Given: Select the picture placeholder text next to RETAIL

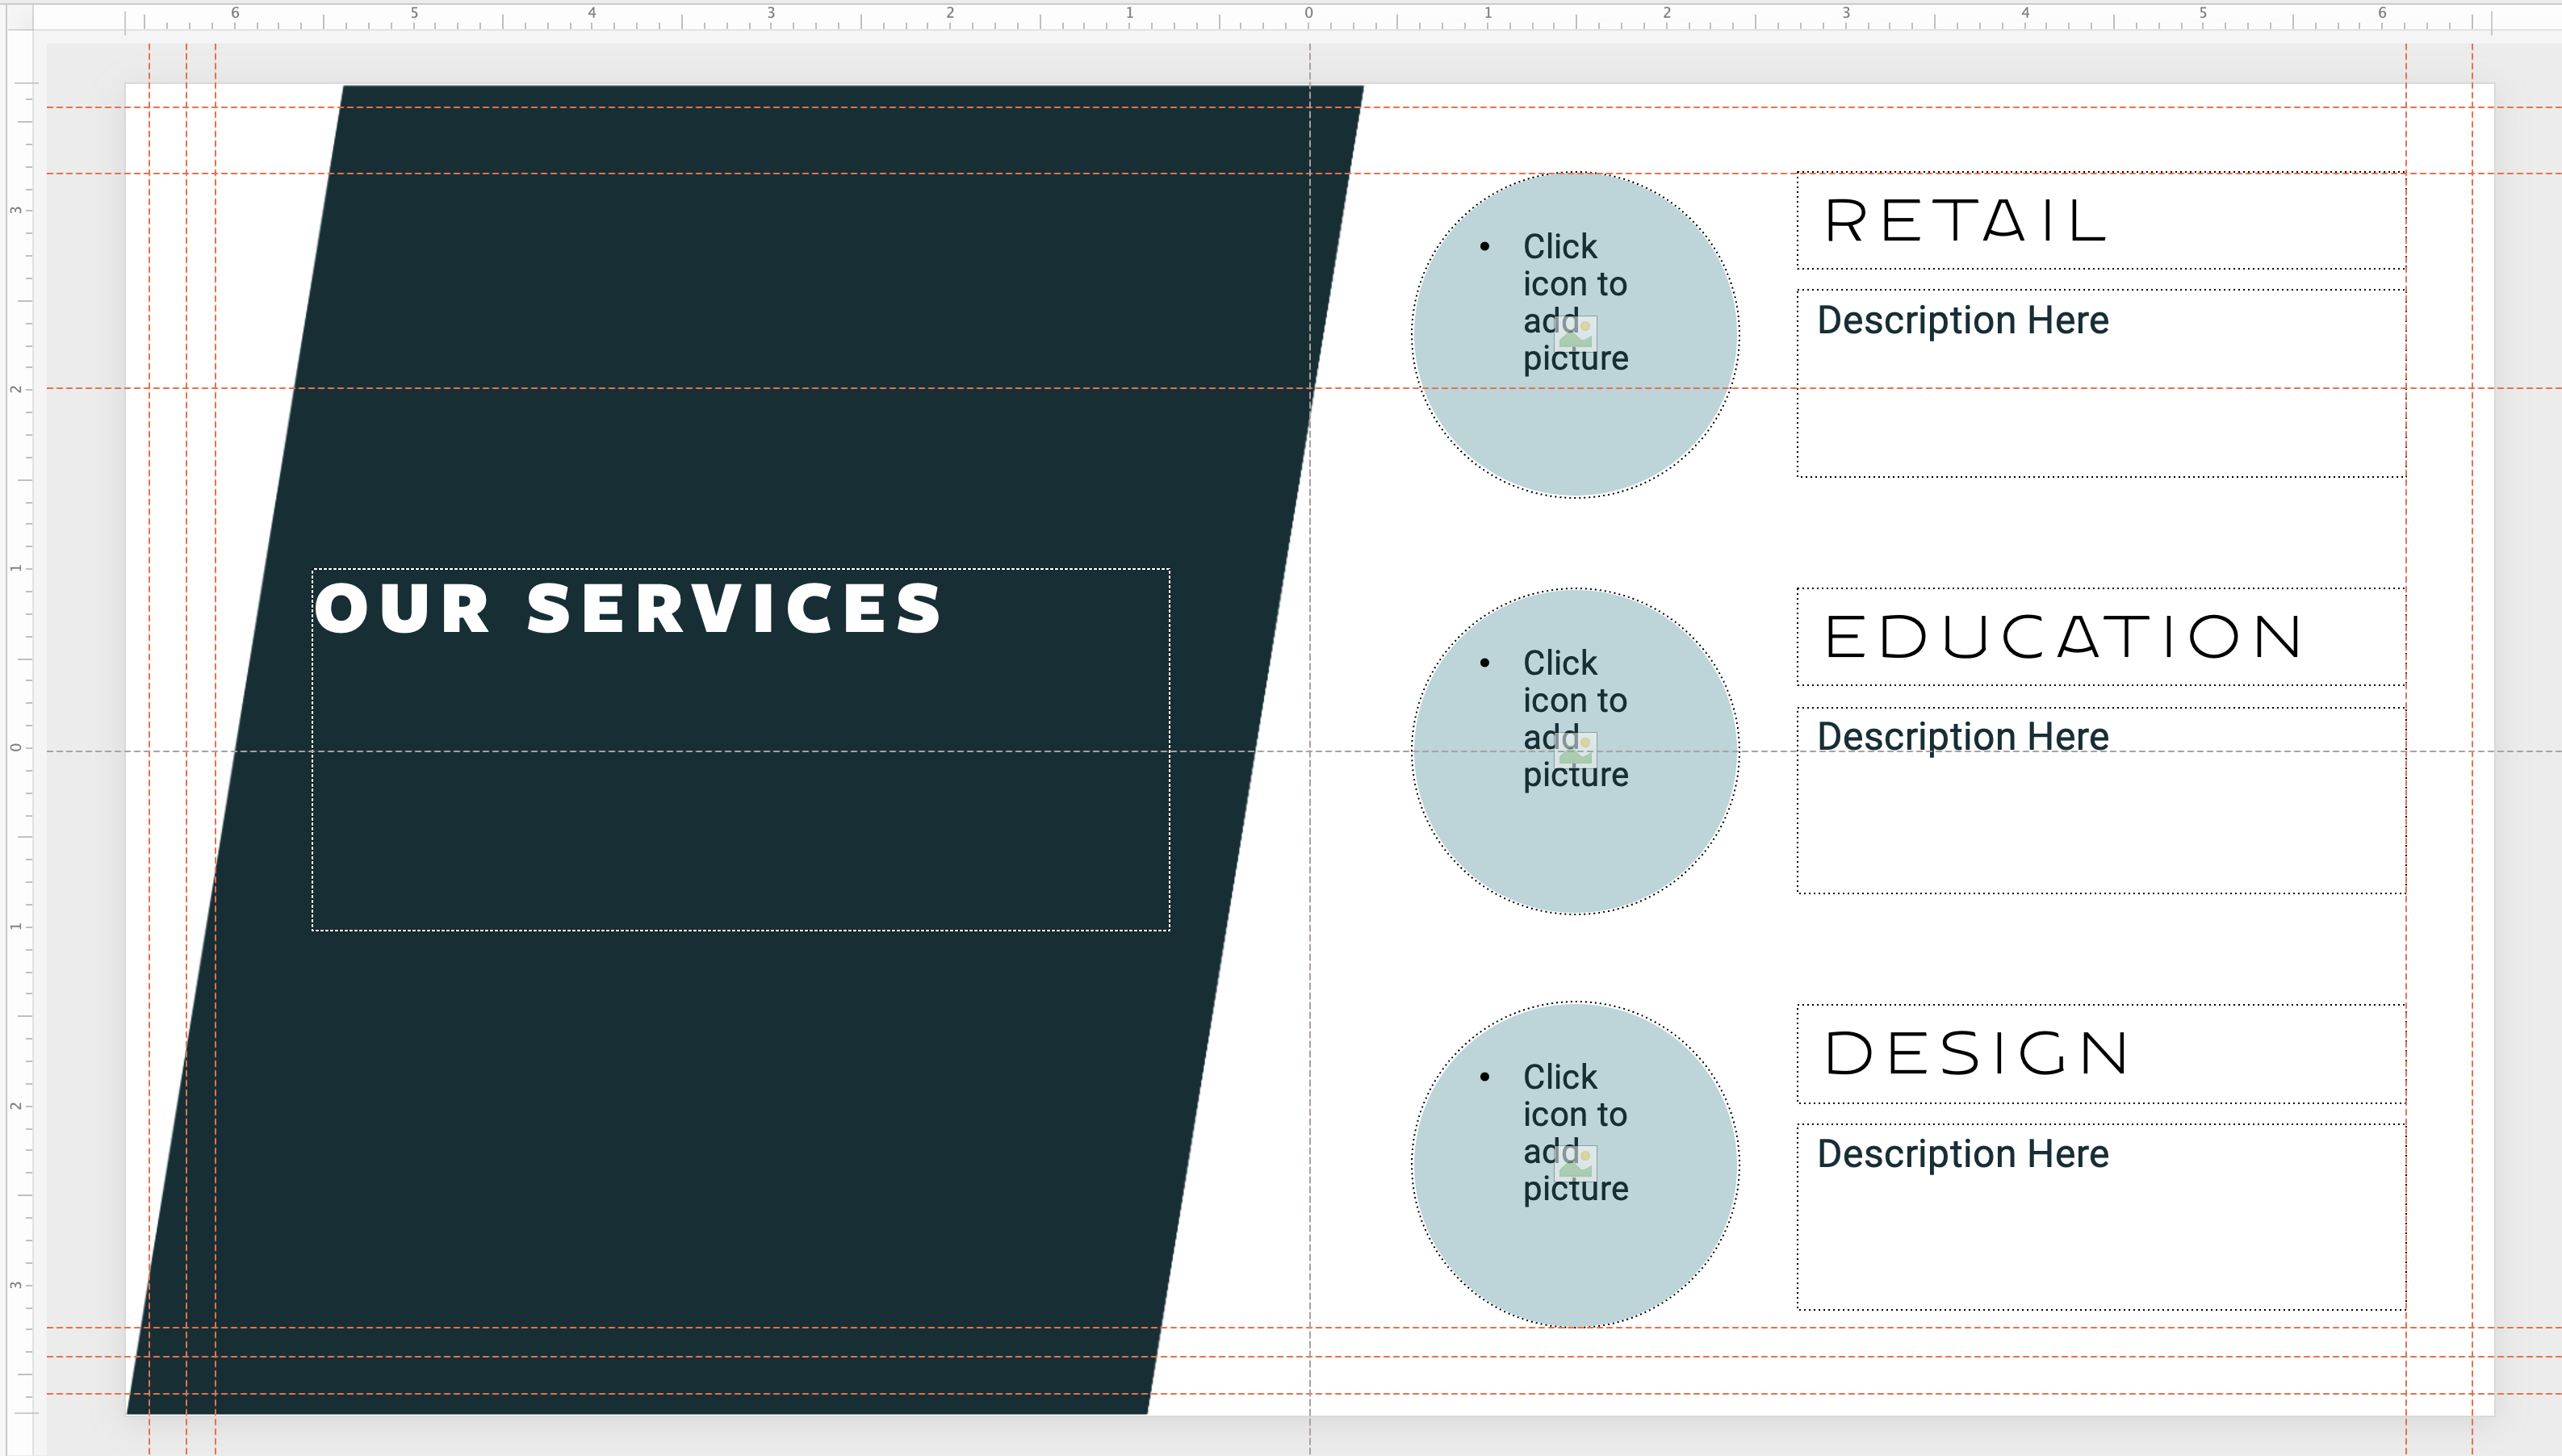Looking at the screenshot, I should tap(1575, 302).
